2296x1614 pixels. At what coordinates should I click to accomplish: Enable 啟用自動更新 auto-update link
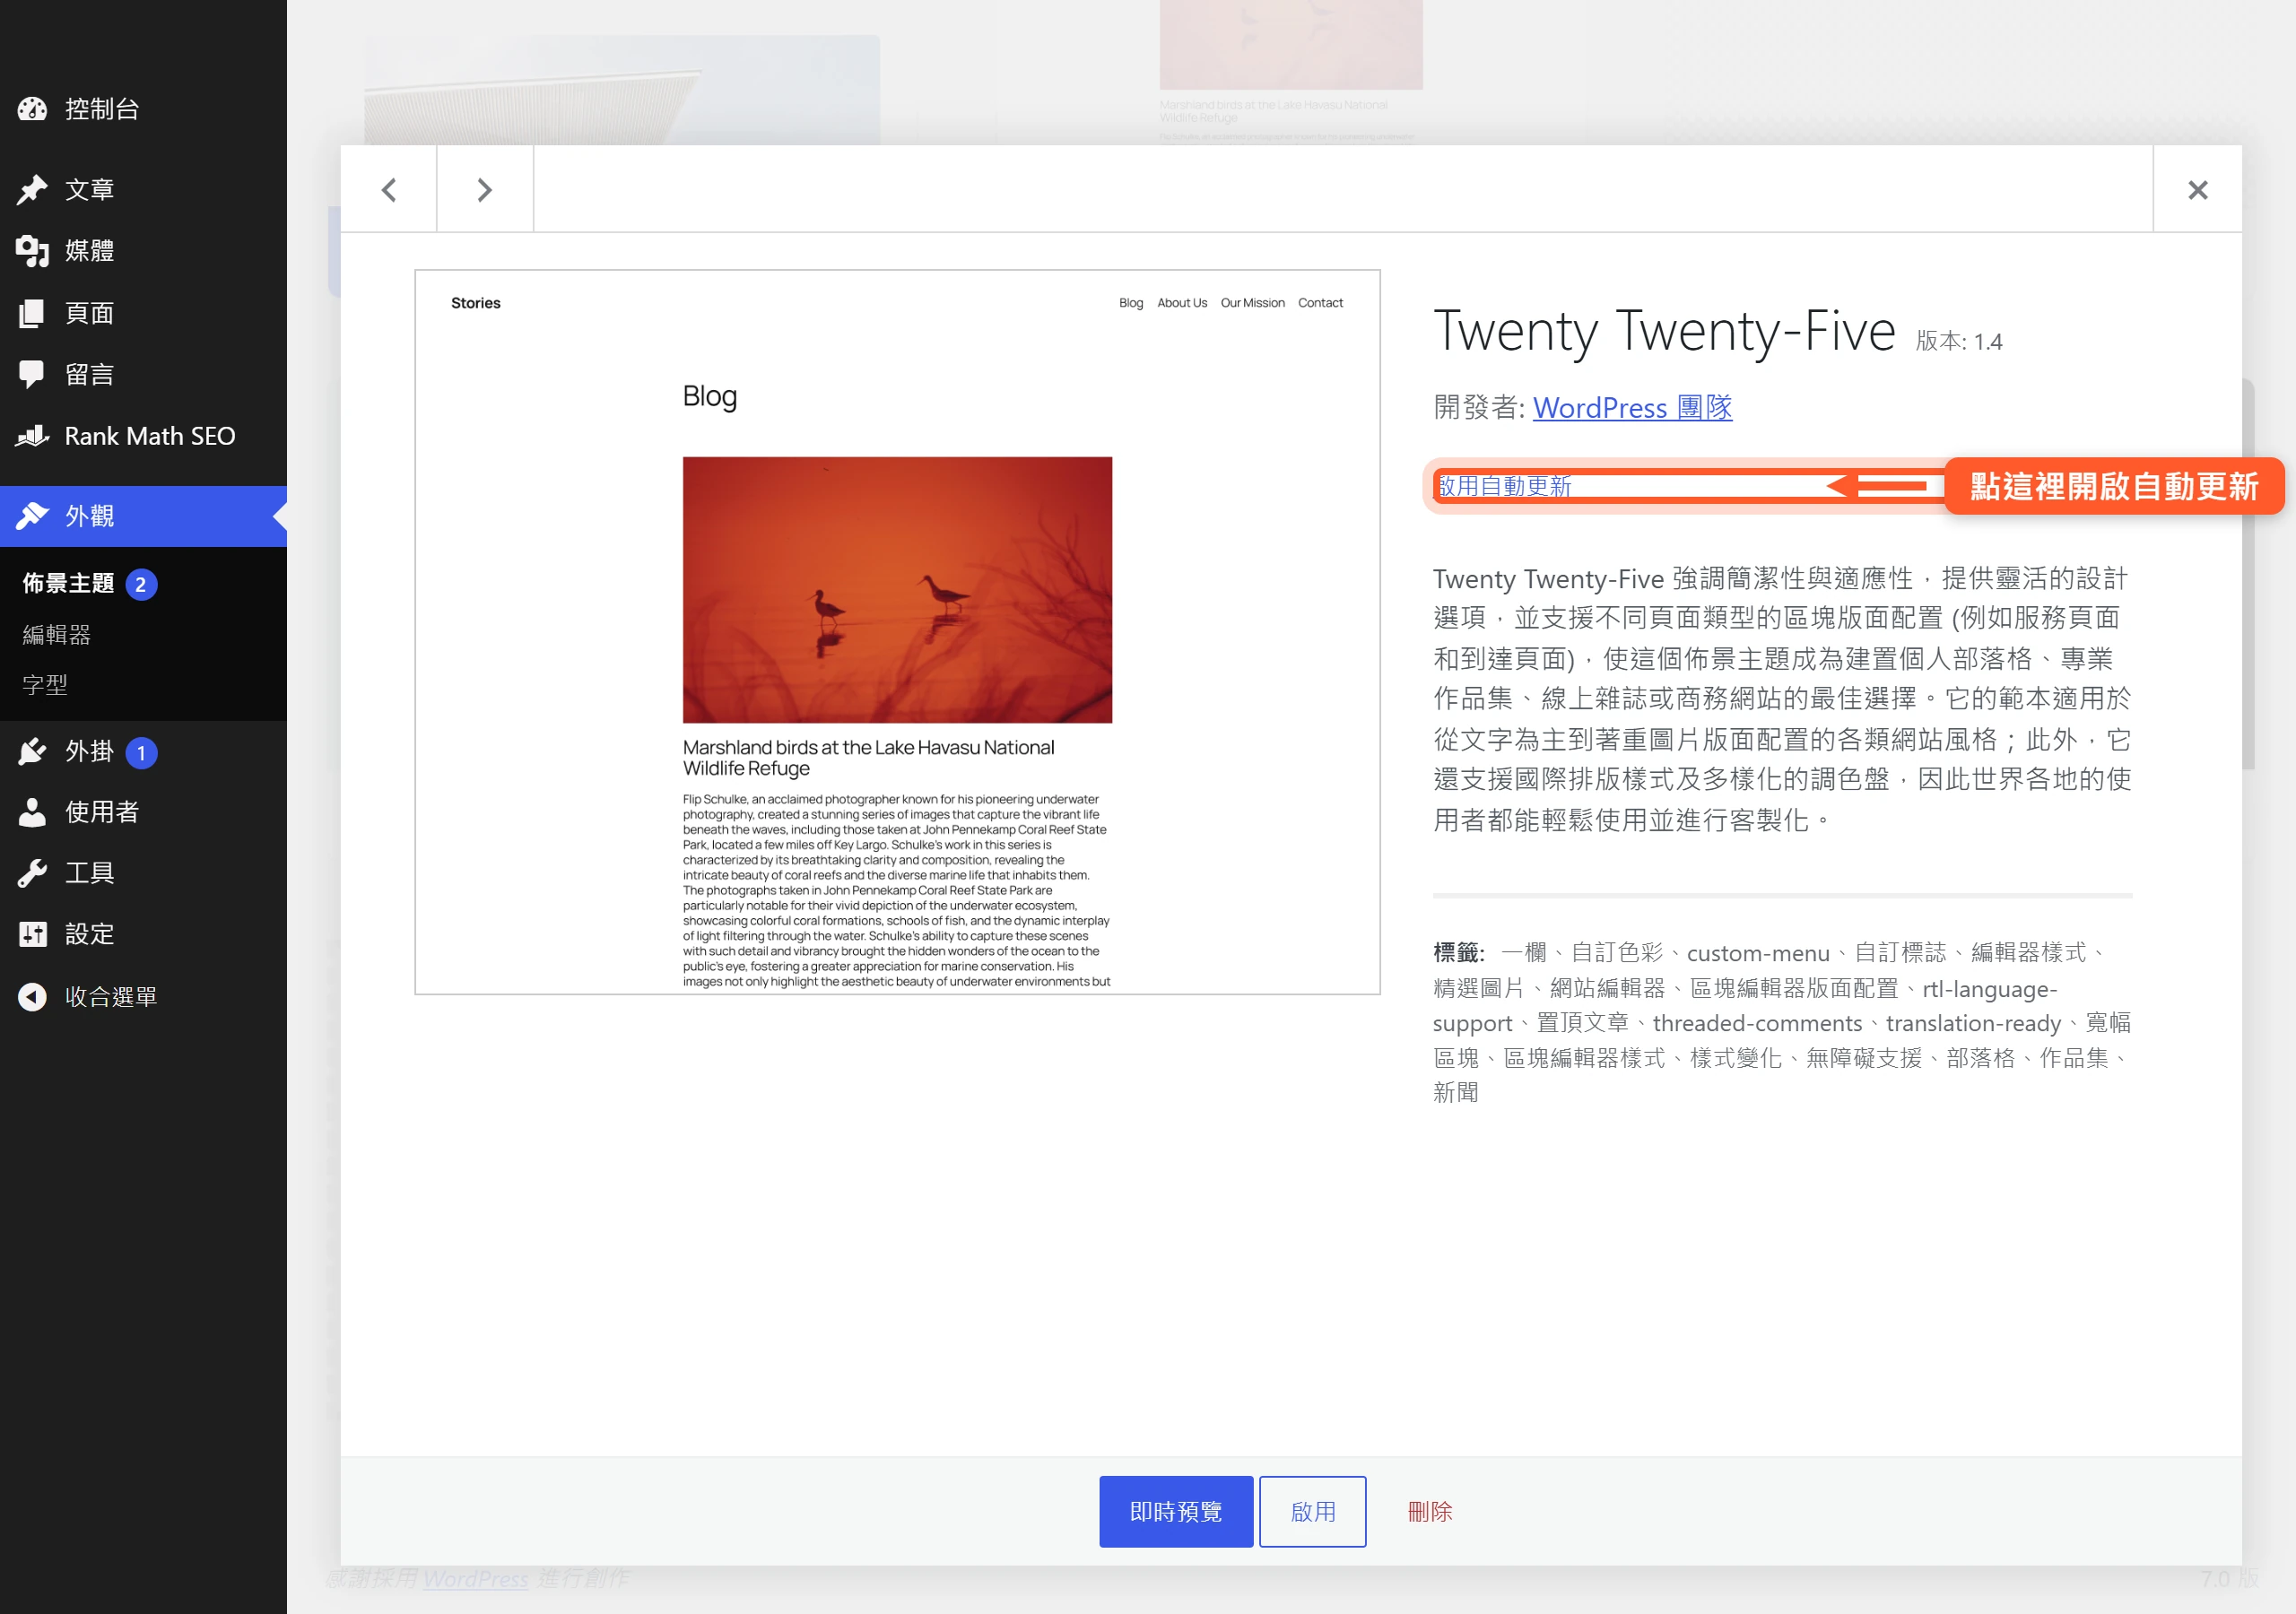pos(1504,486)
